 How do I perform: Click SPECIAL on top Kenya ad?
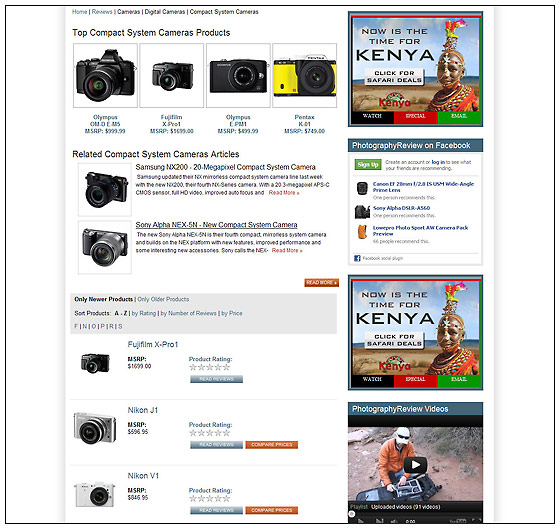click(415, 117)
